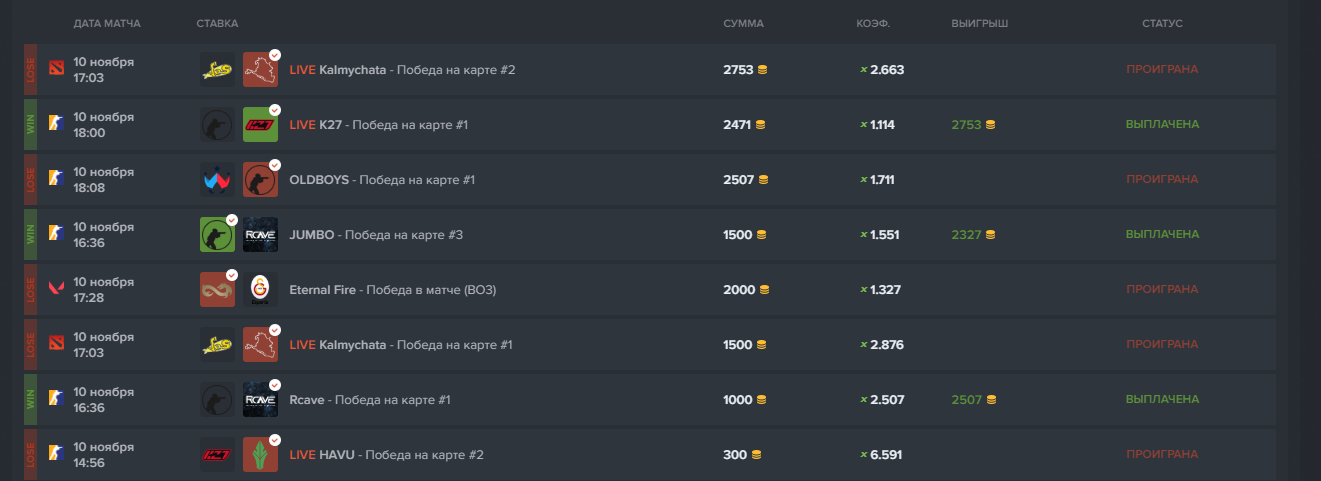Click the Galatasaray logo in the Eternal Fire row
This screenshot has width=1321, height=481.
260,289
